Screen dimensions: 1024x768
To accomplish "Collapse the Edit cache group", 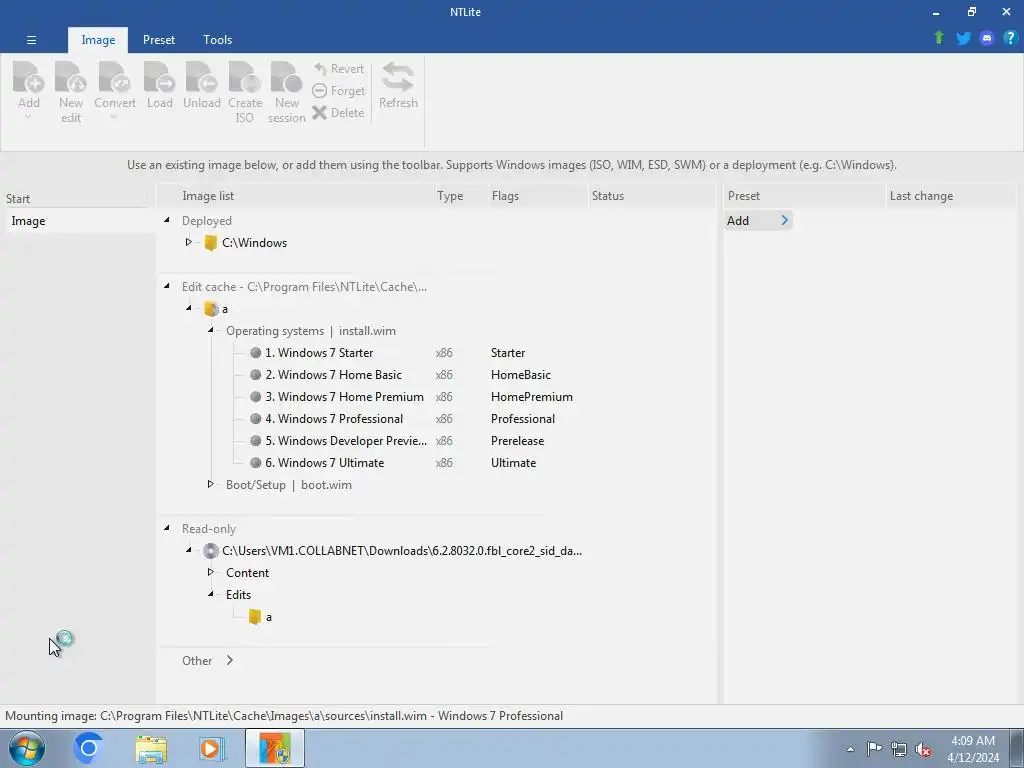I will pyautogui.click(x=167, y=286).
